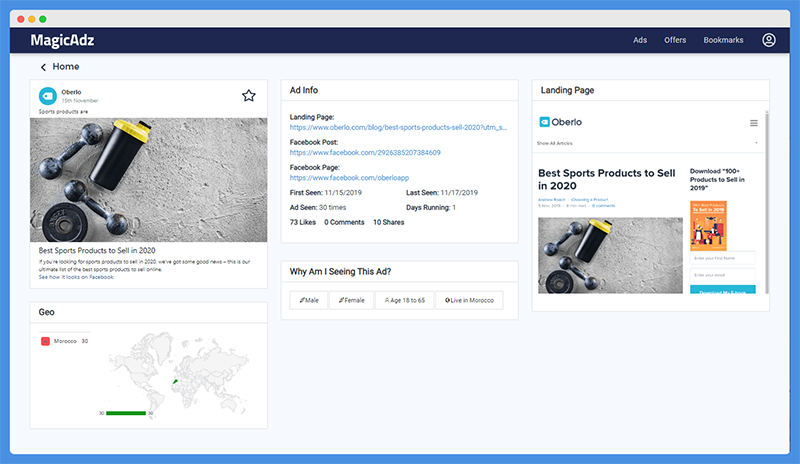Select the Male targeting tag
800x464 pixels.
[309, 300]
